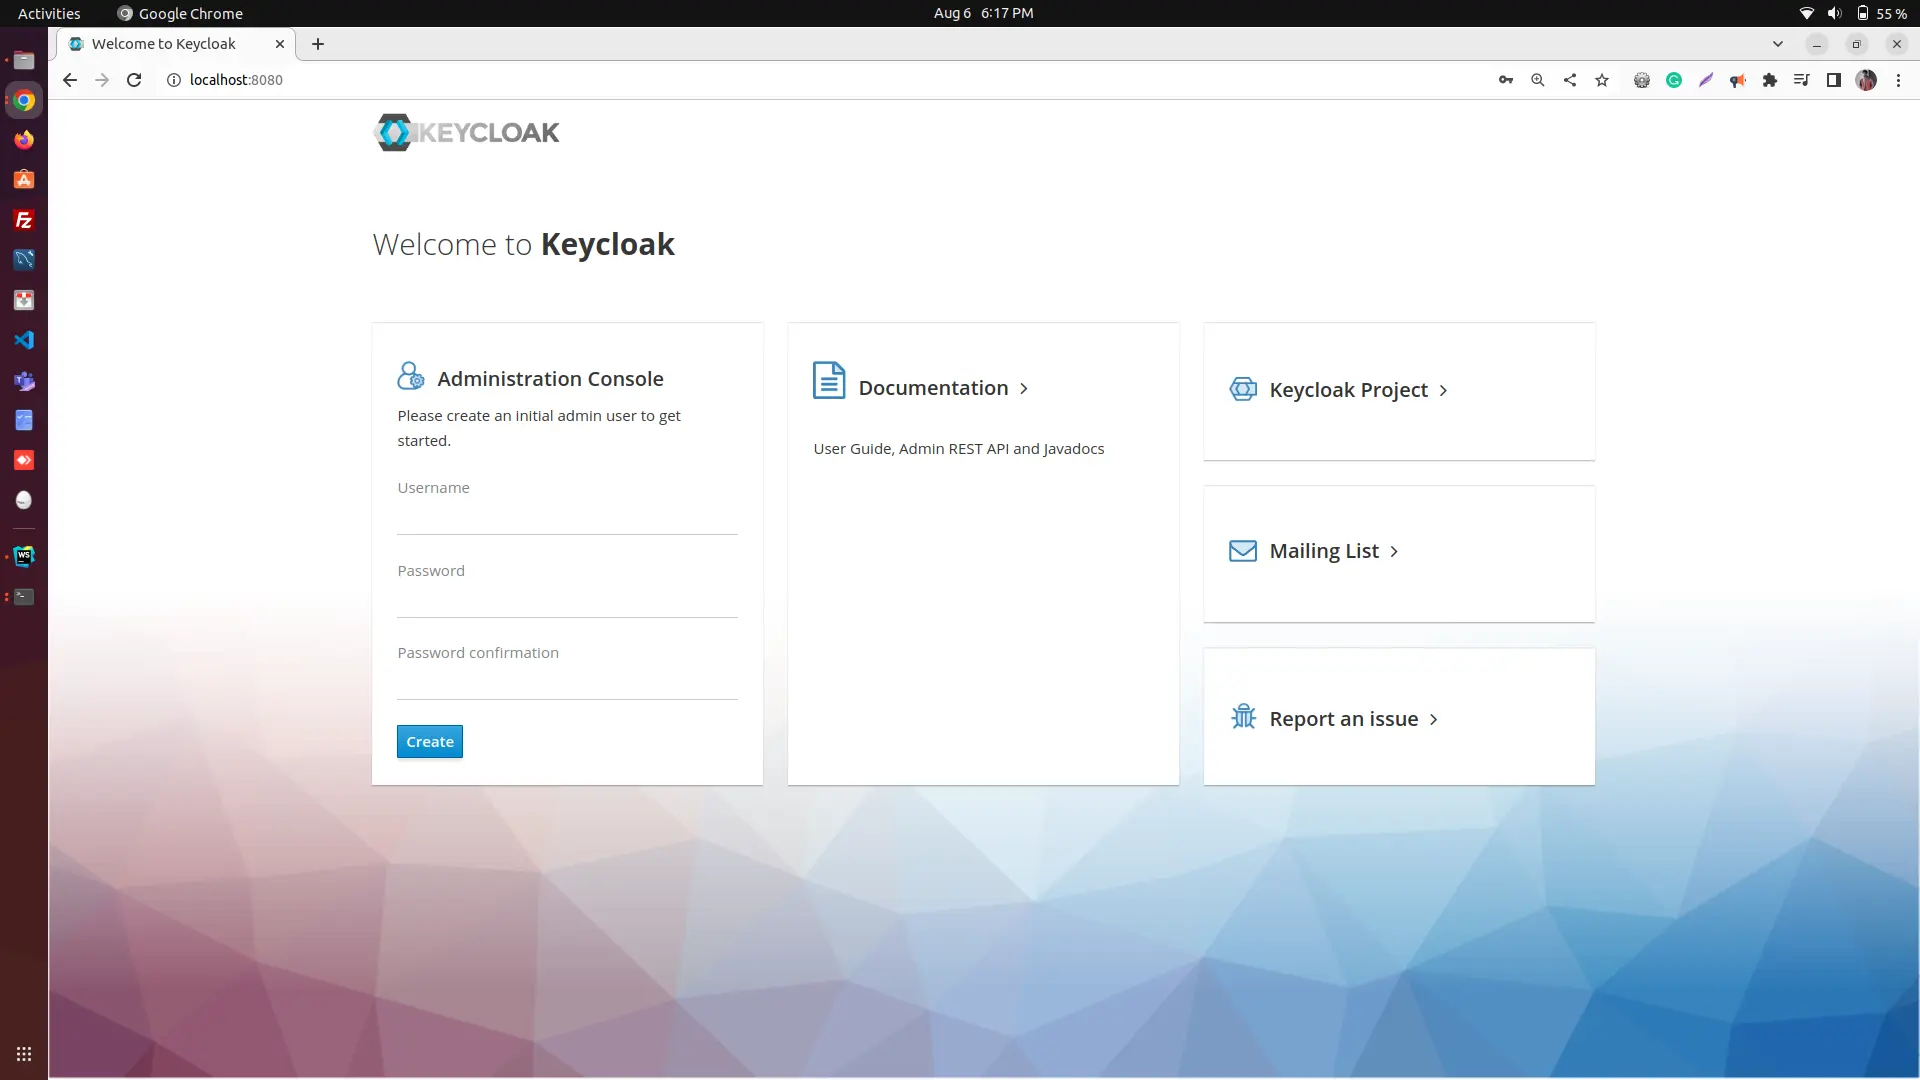Open saved passwords key icon

coord(1506,80)
